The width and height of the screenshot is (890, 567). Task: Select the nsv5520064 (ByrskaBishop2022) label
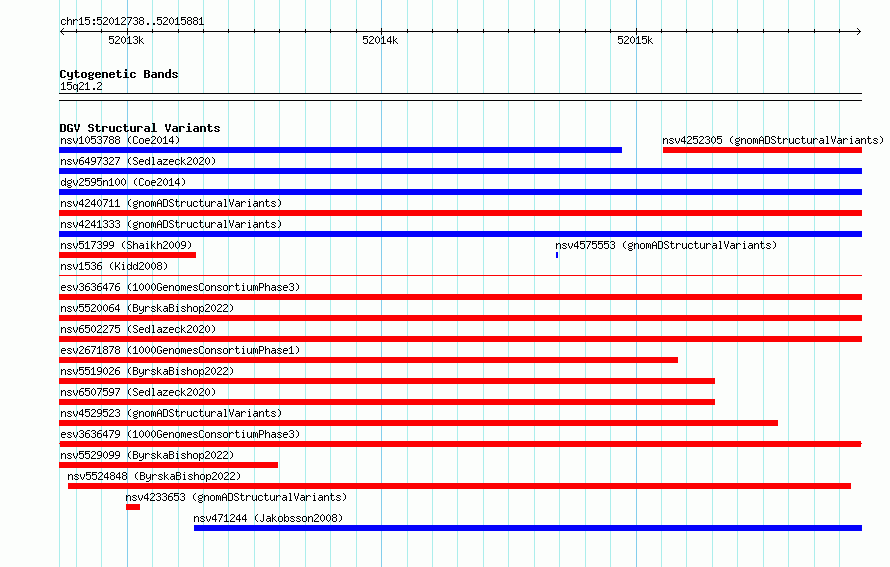pos(147,308)
